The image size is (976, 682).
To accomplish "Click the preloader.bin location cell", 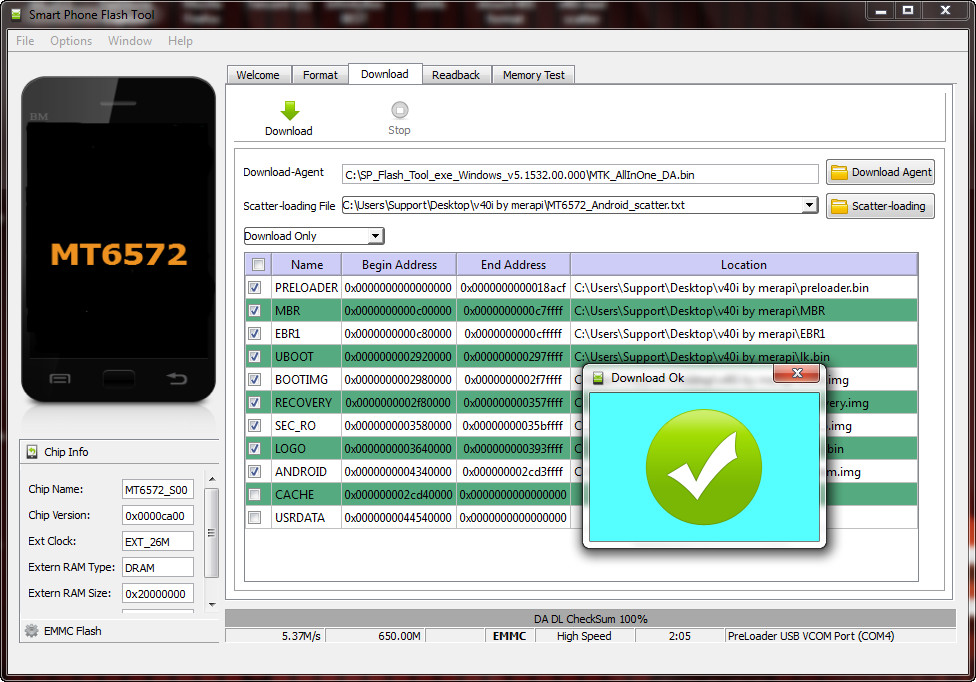I will point(744,287).
